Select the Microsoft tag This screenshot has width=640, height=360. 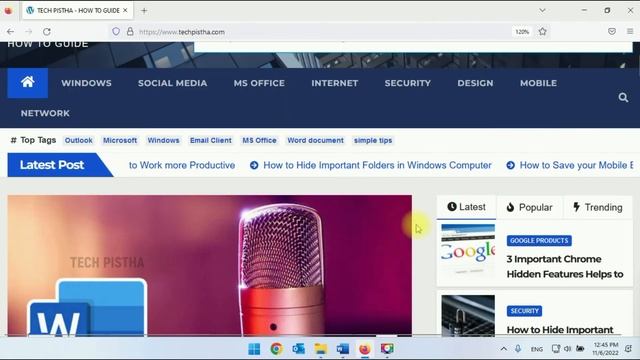click(120, 140)
